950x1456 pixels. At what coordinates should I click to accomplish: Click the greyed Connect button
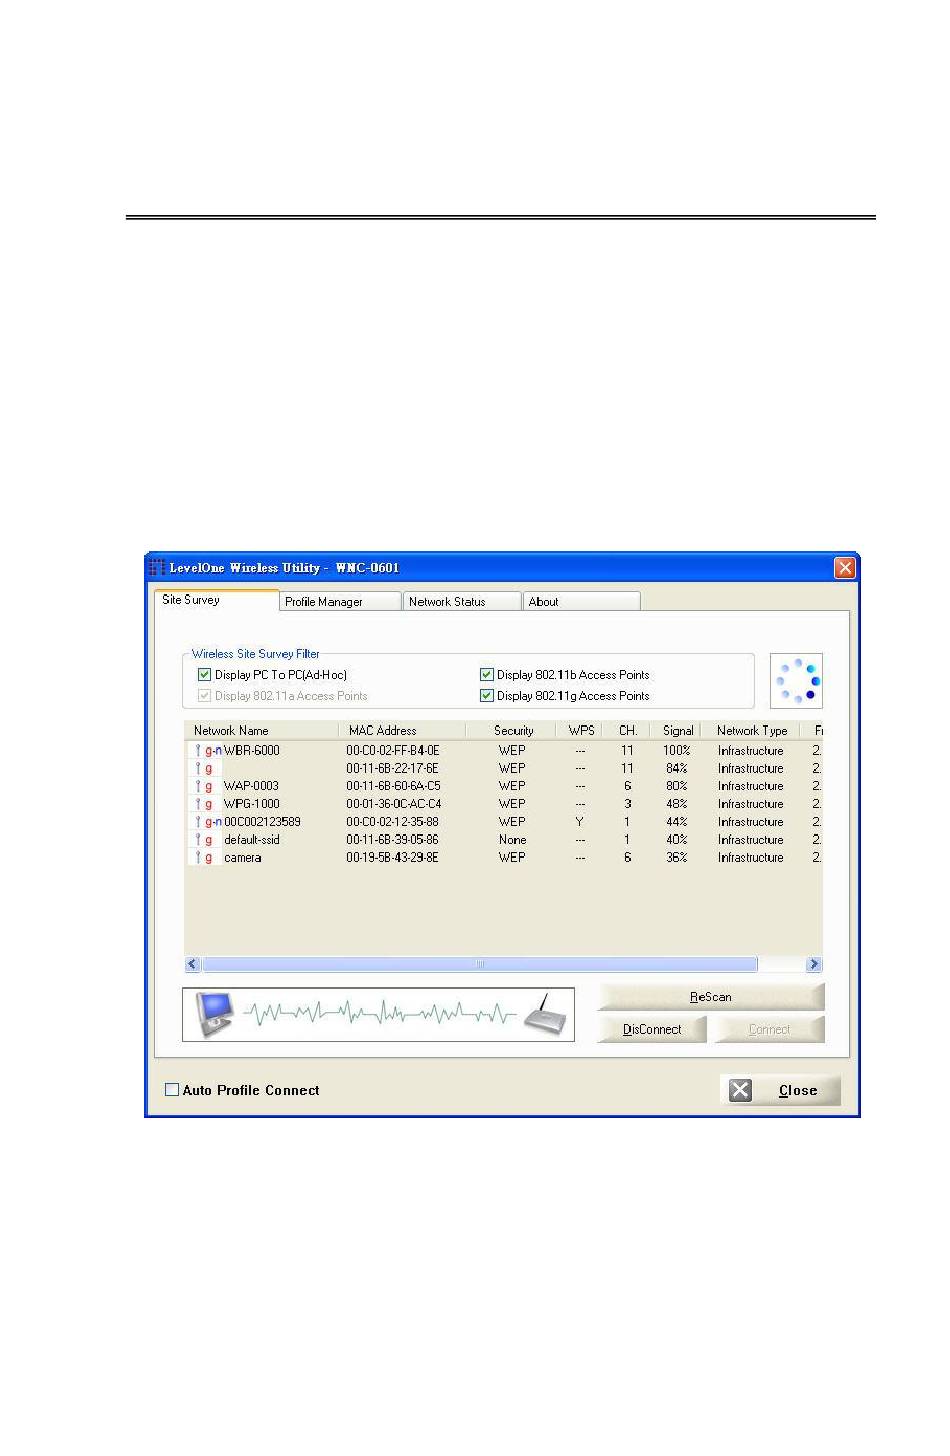pyautogui.click(x=769, y=1029)
